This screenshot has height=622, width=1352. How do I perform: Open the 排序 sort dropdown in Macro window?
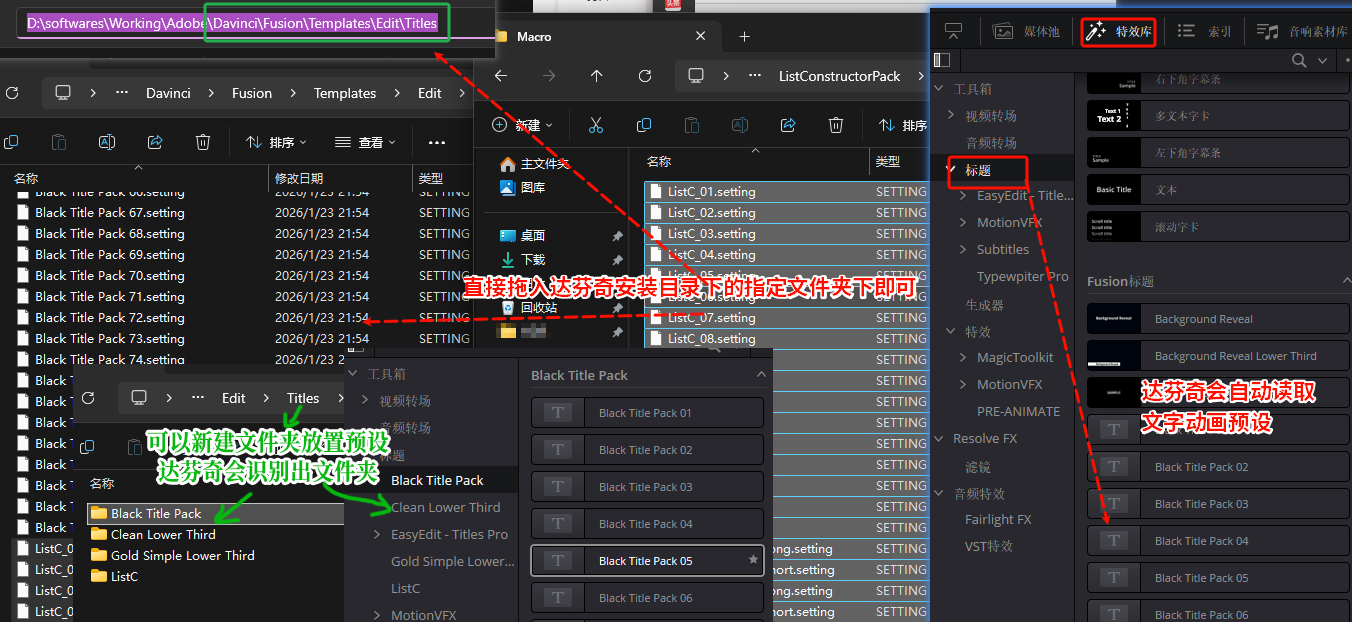[x=902, y=125]
